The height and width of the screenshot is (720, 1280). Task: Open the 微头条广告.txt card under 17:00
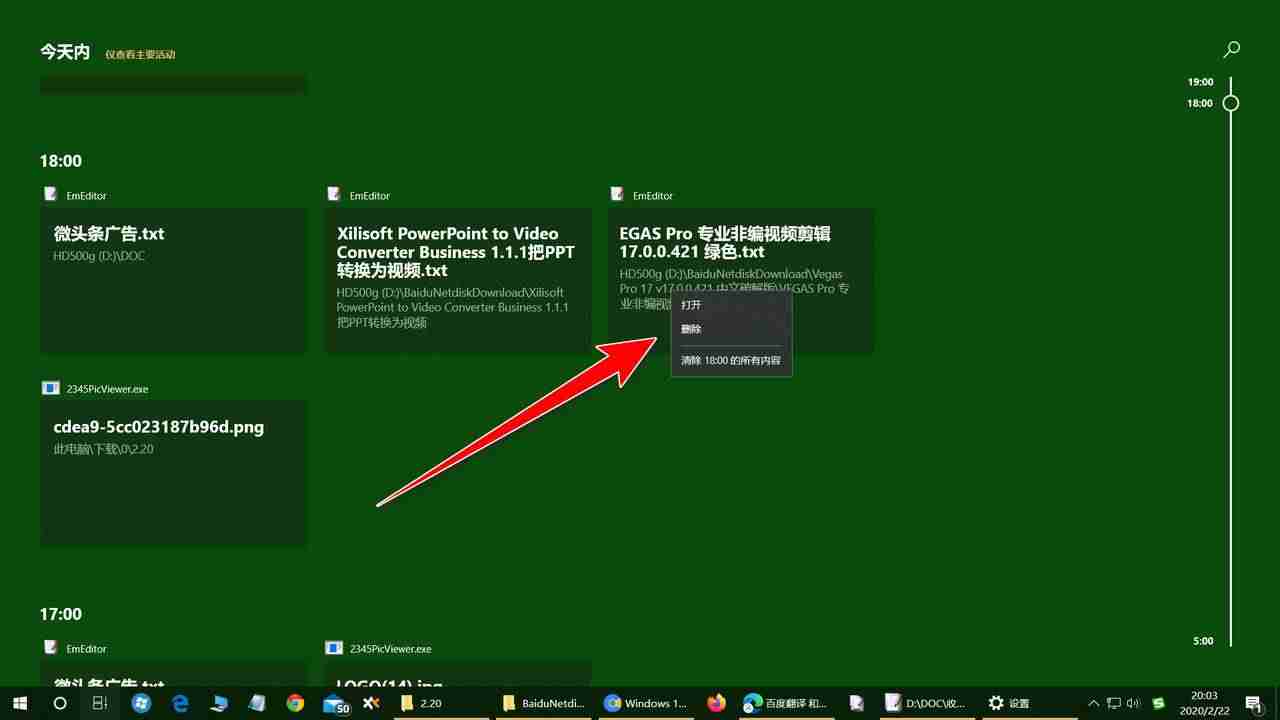point(173,674)
